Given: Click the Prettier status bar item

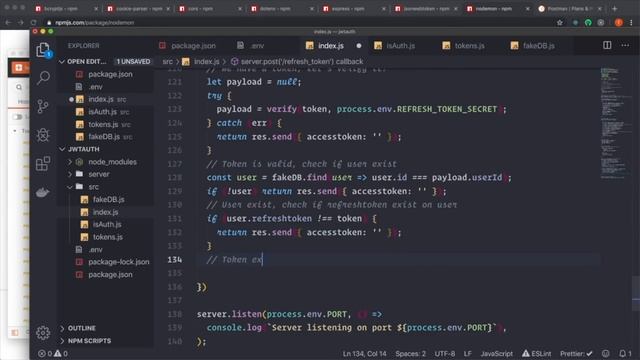Looking at the screenshot, I should tap(576, 353).
